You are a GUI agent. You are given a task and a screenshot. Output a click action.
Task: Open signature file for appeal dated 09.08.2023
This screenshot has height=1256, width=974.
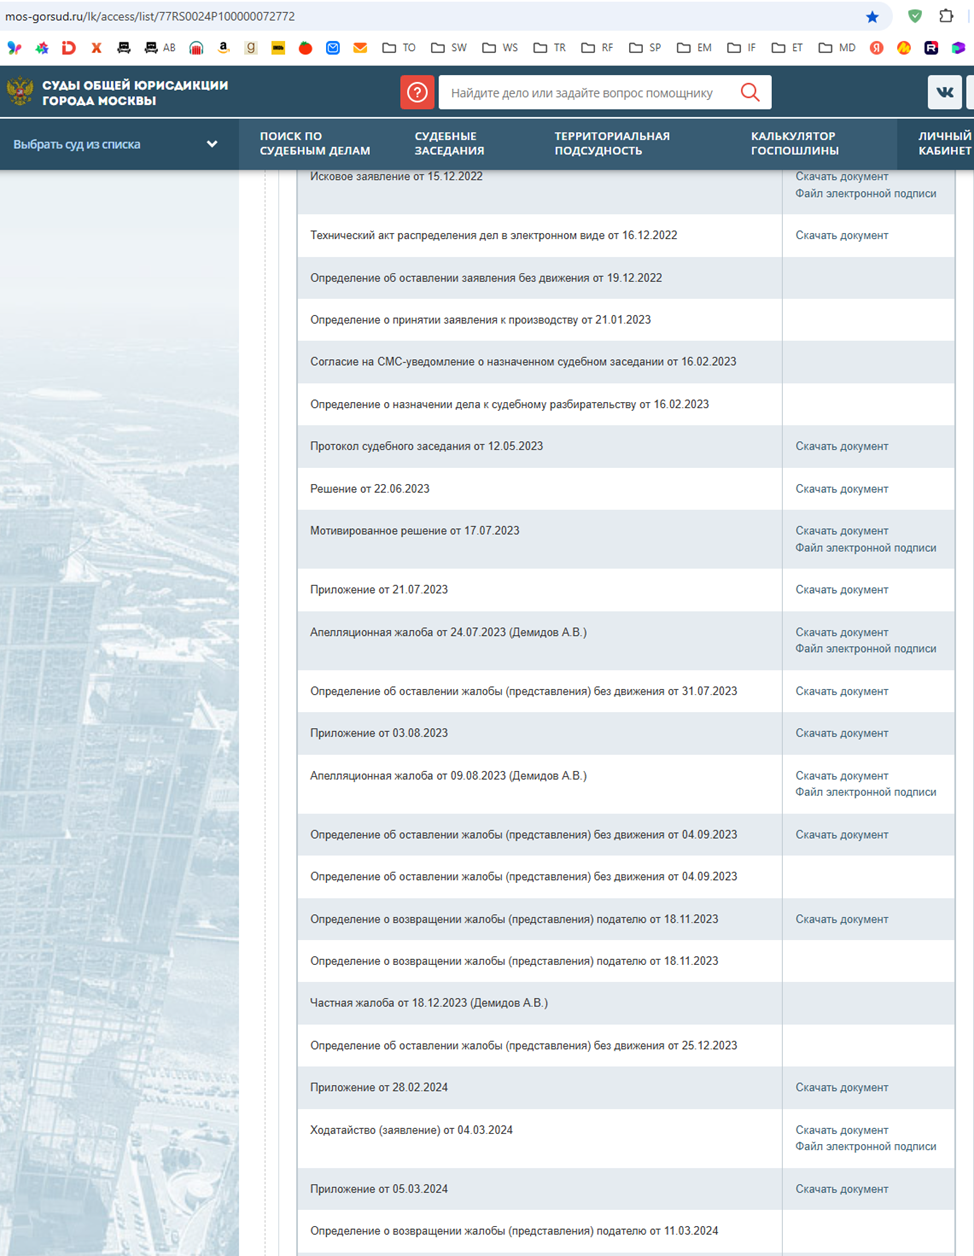tap(866, 792)
